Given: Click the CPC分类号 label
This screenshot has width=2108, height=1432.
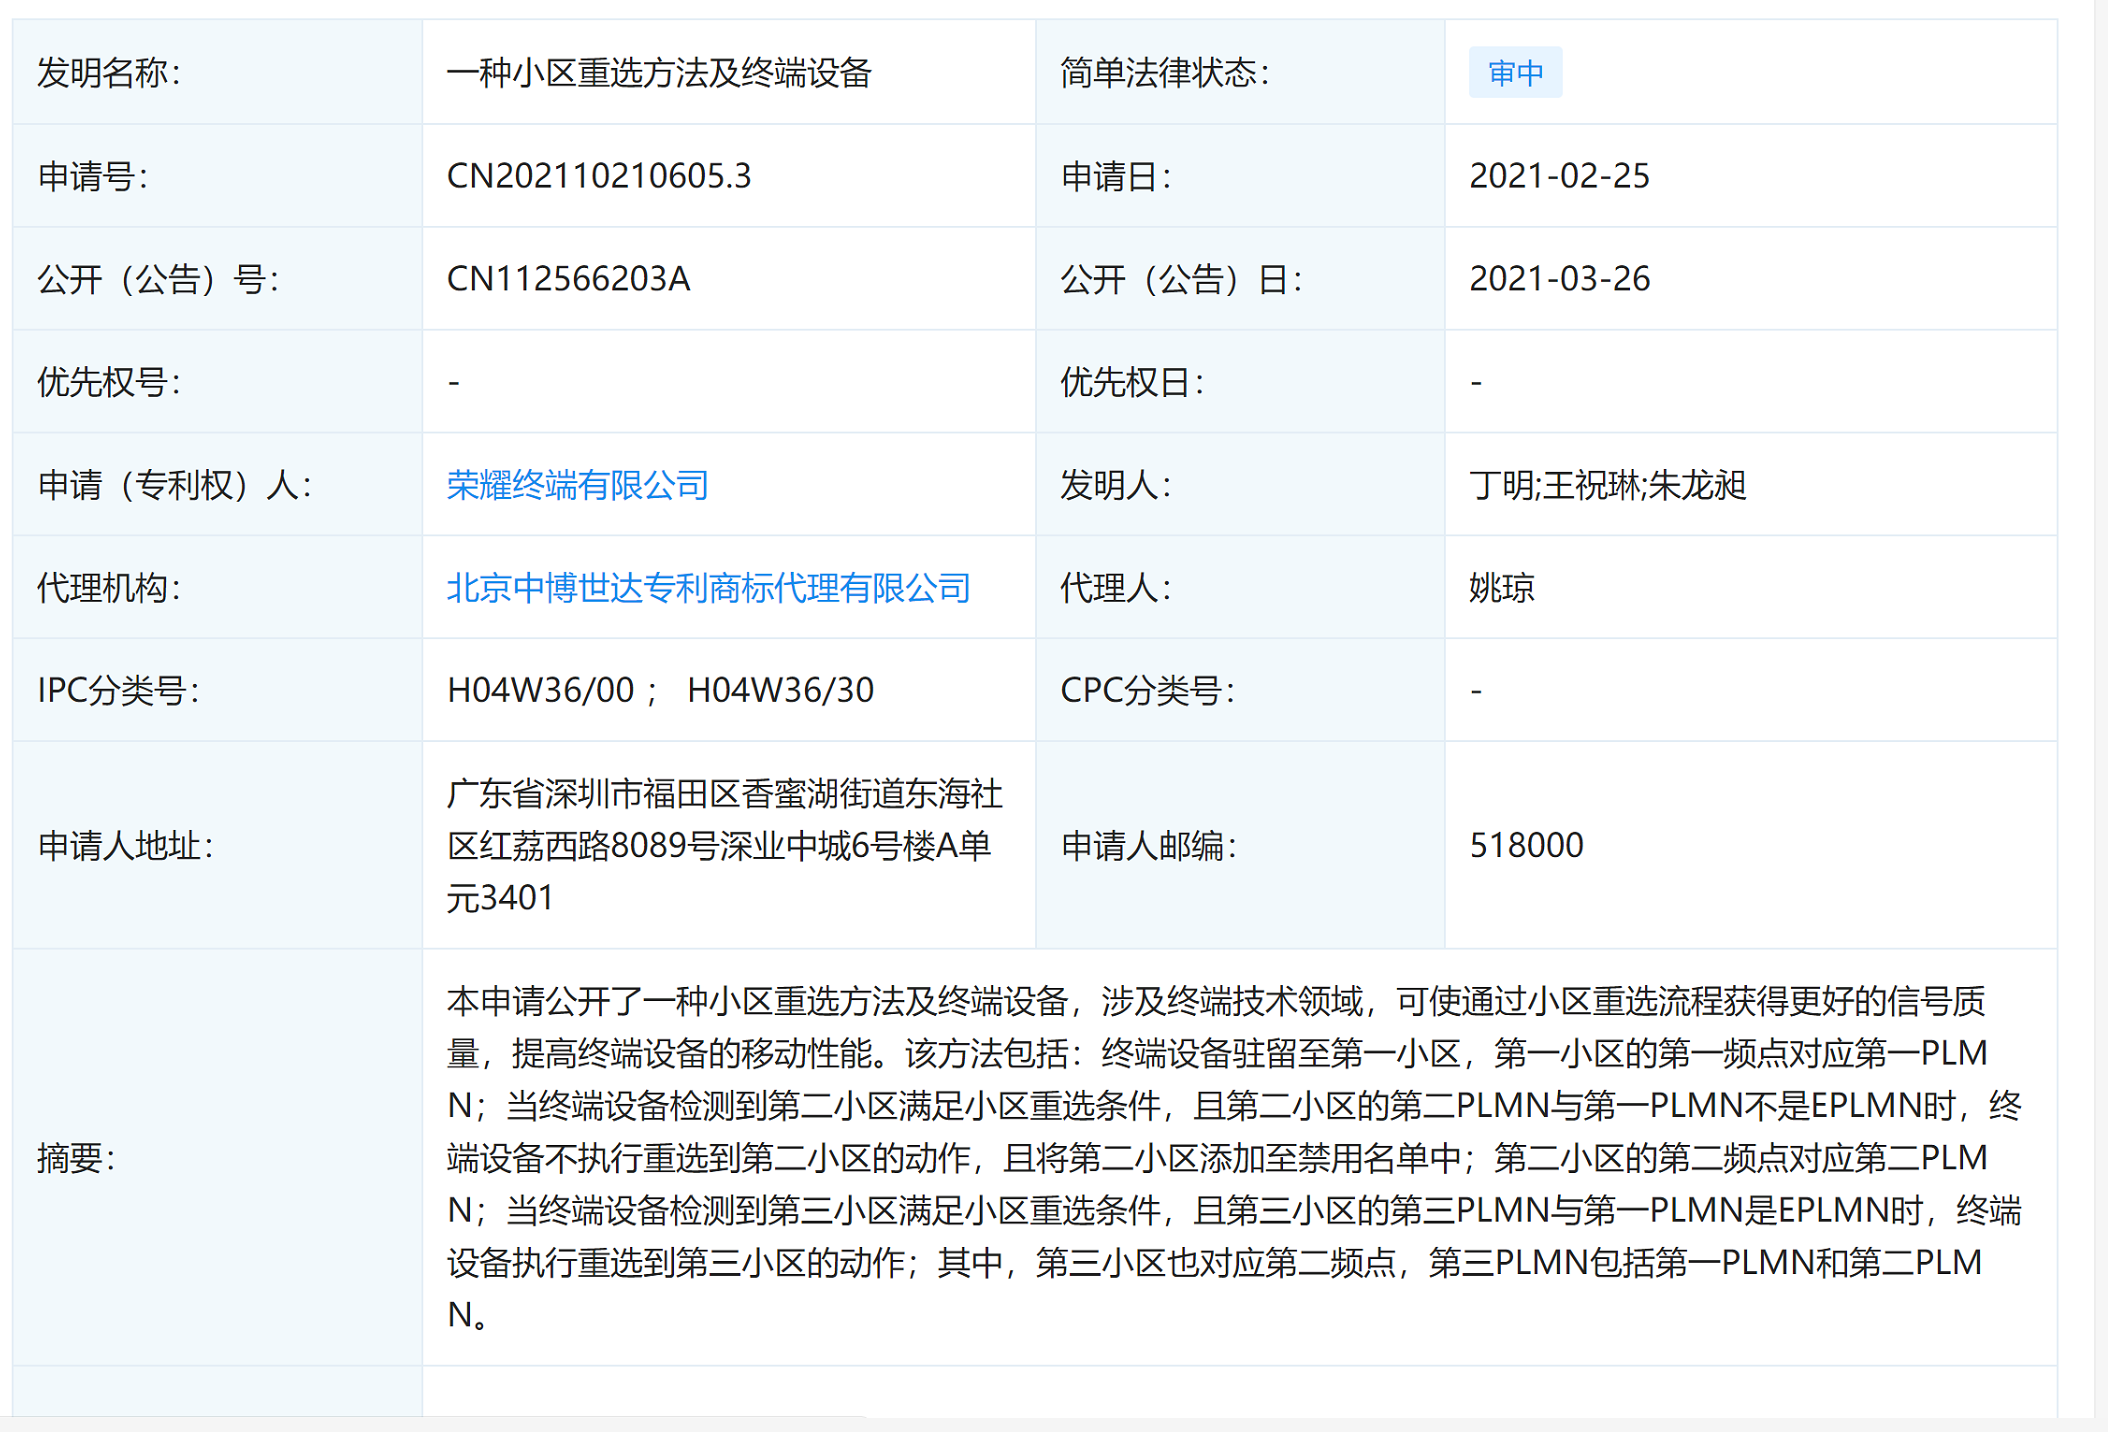Looking at the screenshot, I should click(x=1147, y=690).
